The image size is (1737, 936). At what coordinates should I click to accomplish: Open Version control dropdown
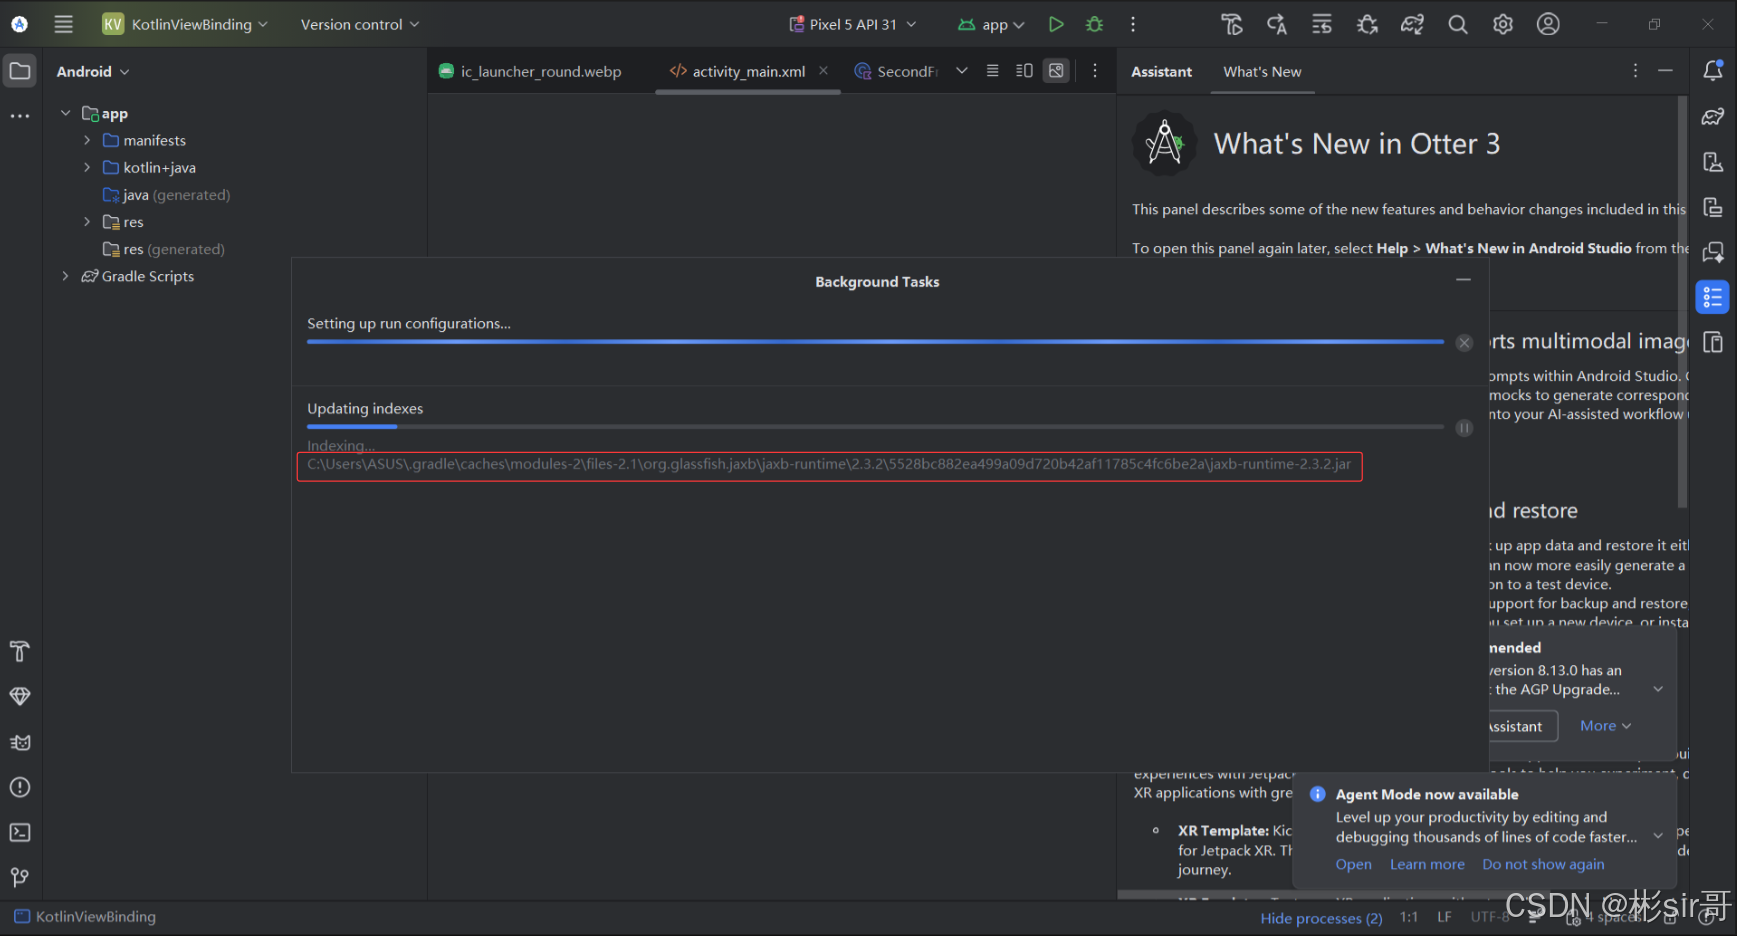(360, 24)
